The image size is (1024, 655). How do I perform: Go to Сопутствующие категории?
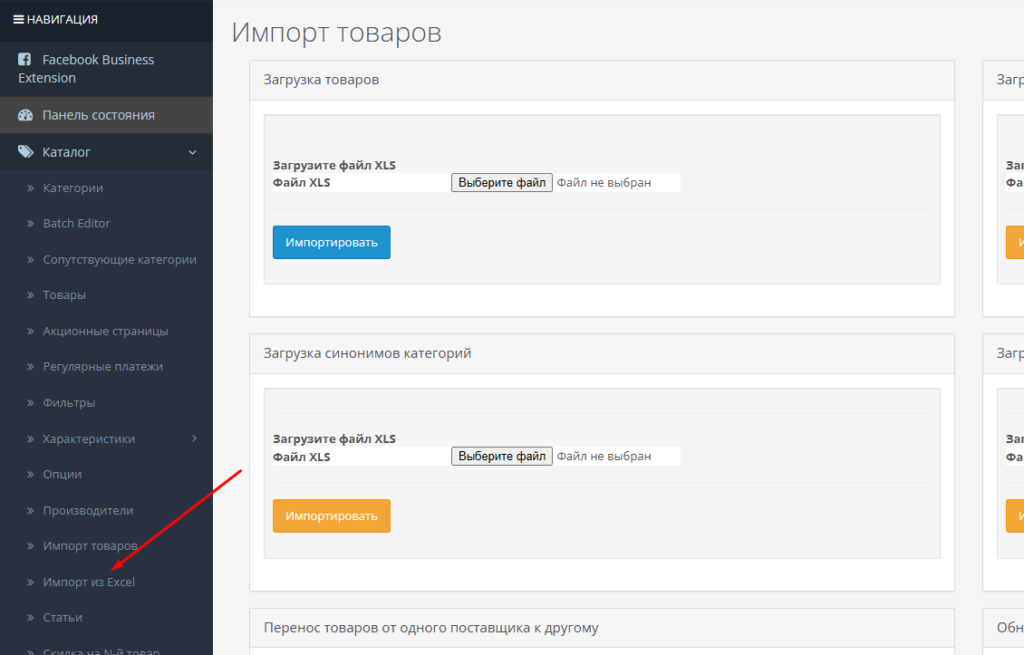click(x=119, y=260)
